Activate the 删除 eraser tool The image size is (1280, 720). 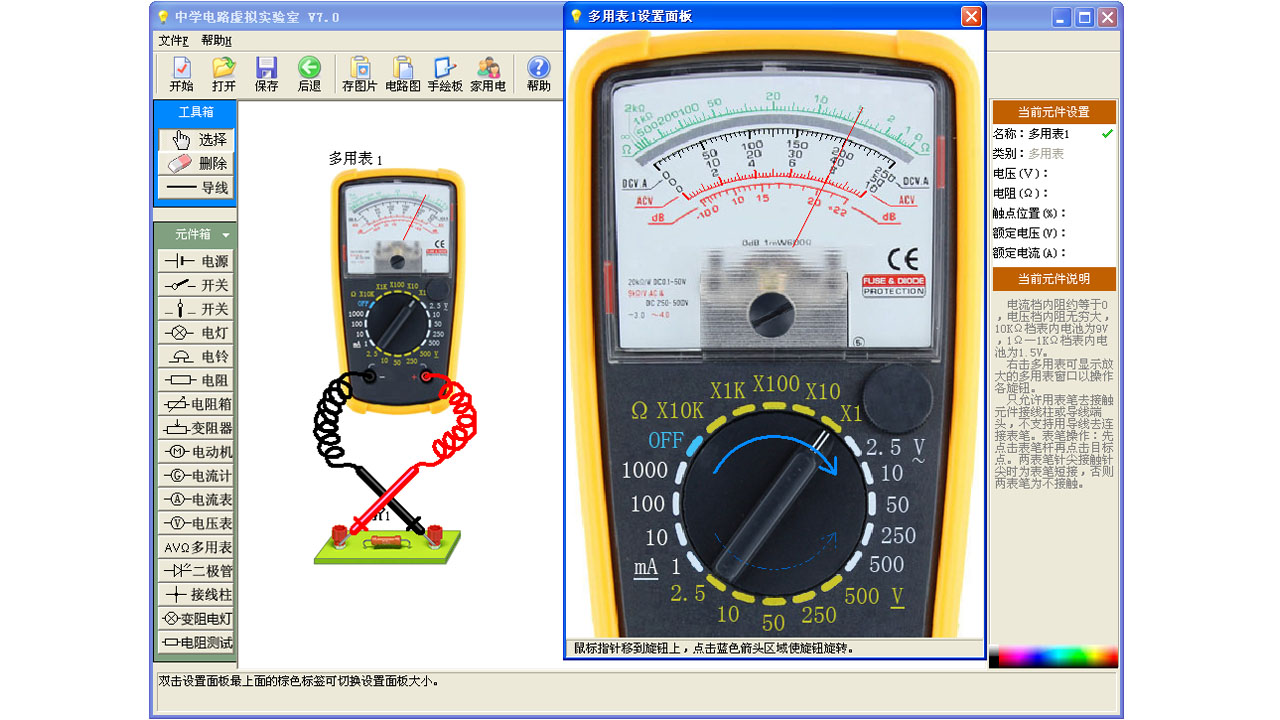pyautogui.click(x=196, y=164)
